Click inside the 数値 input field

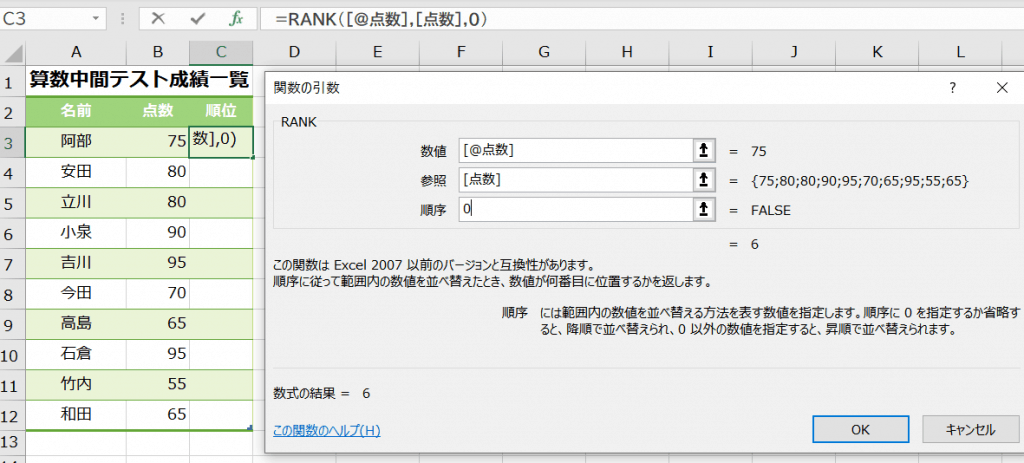pos(575,150)
